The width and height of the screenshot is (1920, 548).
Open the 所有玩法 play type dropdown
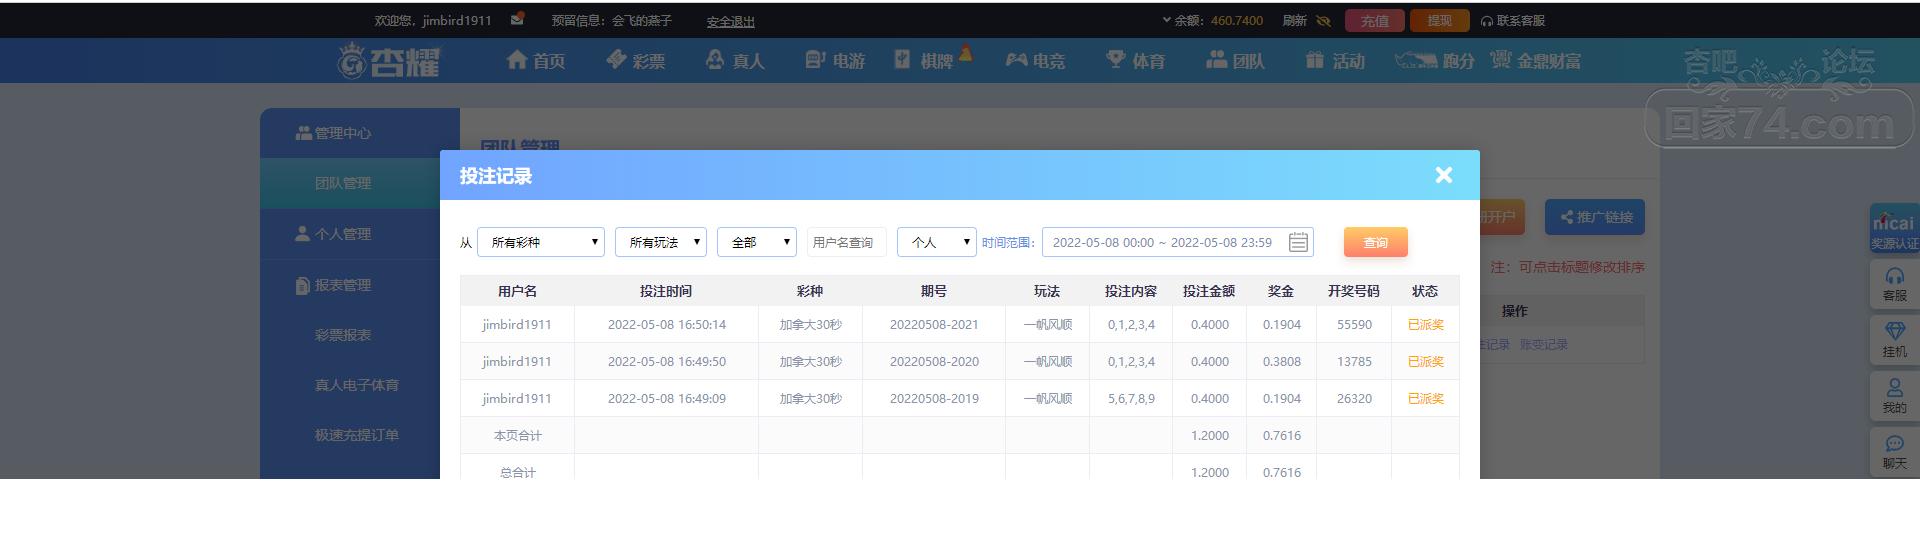[x=661, y=242]
